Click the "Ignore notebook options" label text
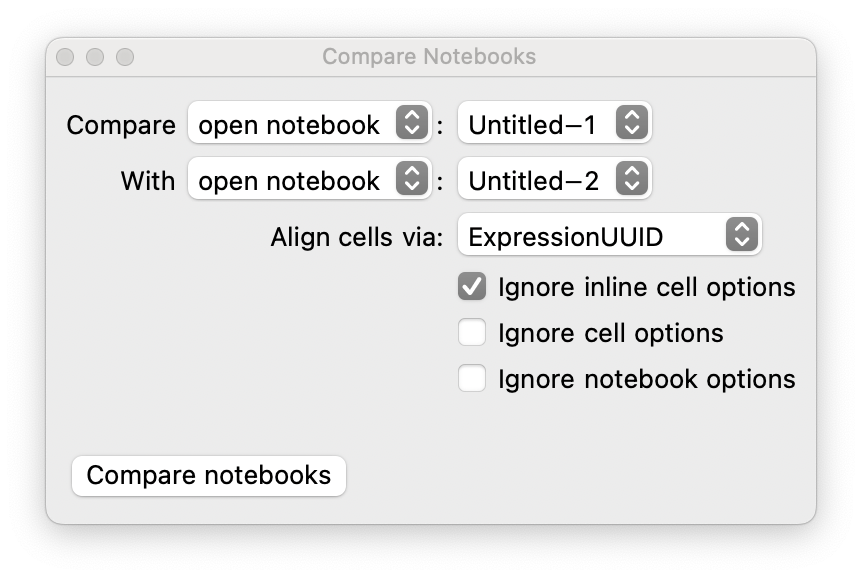The width and height of the screenshot is (862, 578). point(646,379)
